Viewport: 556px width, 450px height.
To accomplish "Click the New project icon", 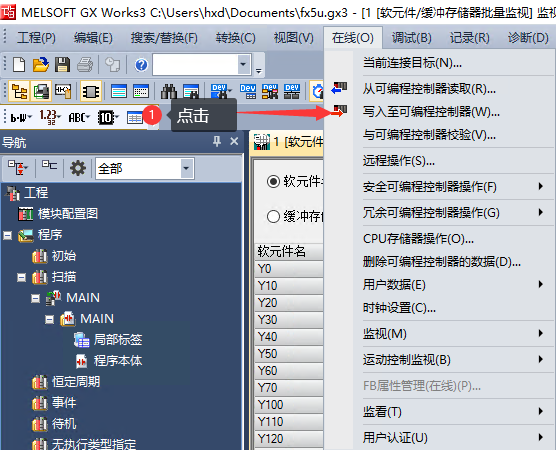I will [x=19, y=65].
